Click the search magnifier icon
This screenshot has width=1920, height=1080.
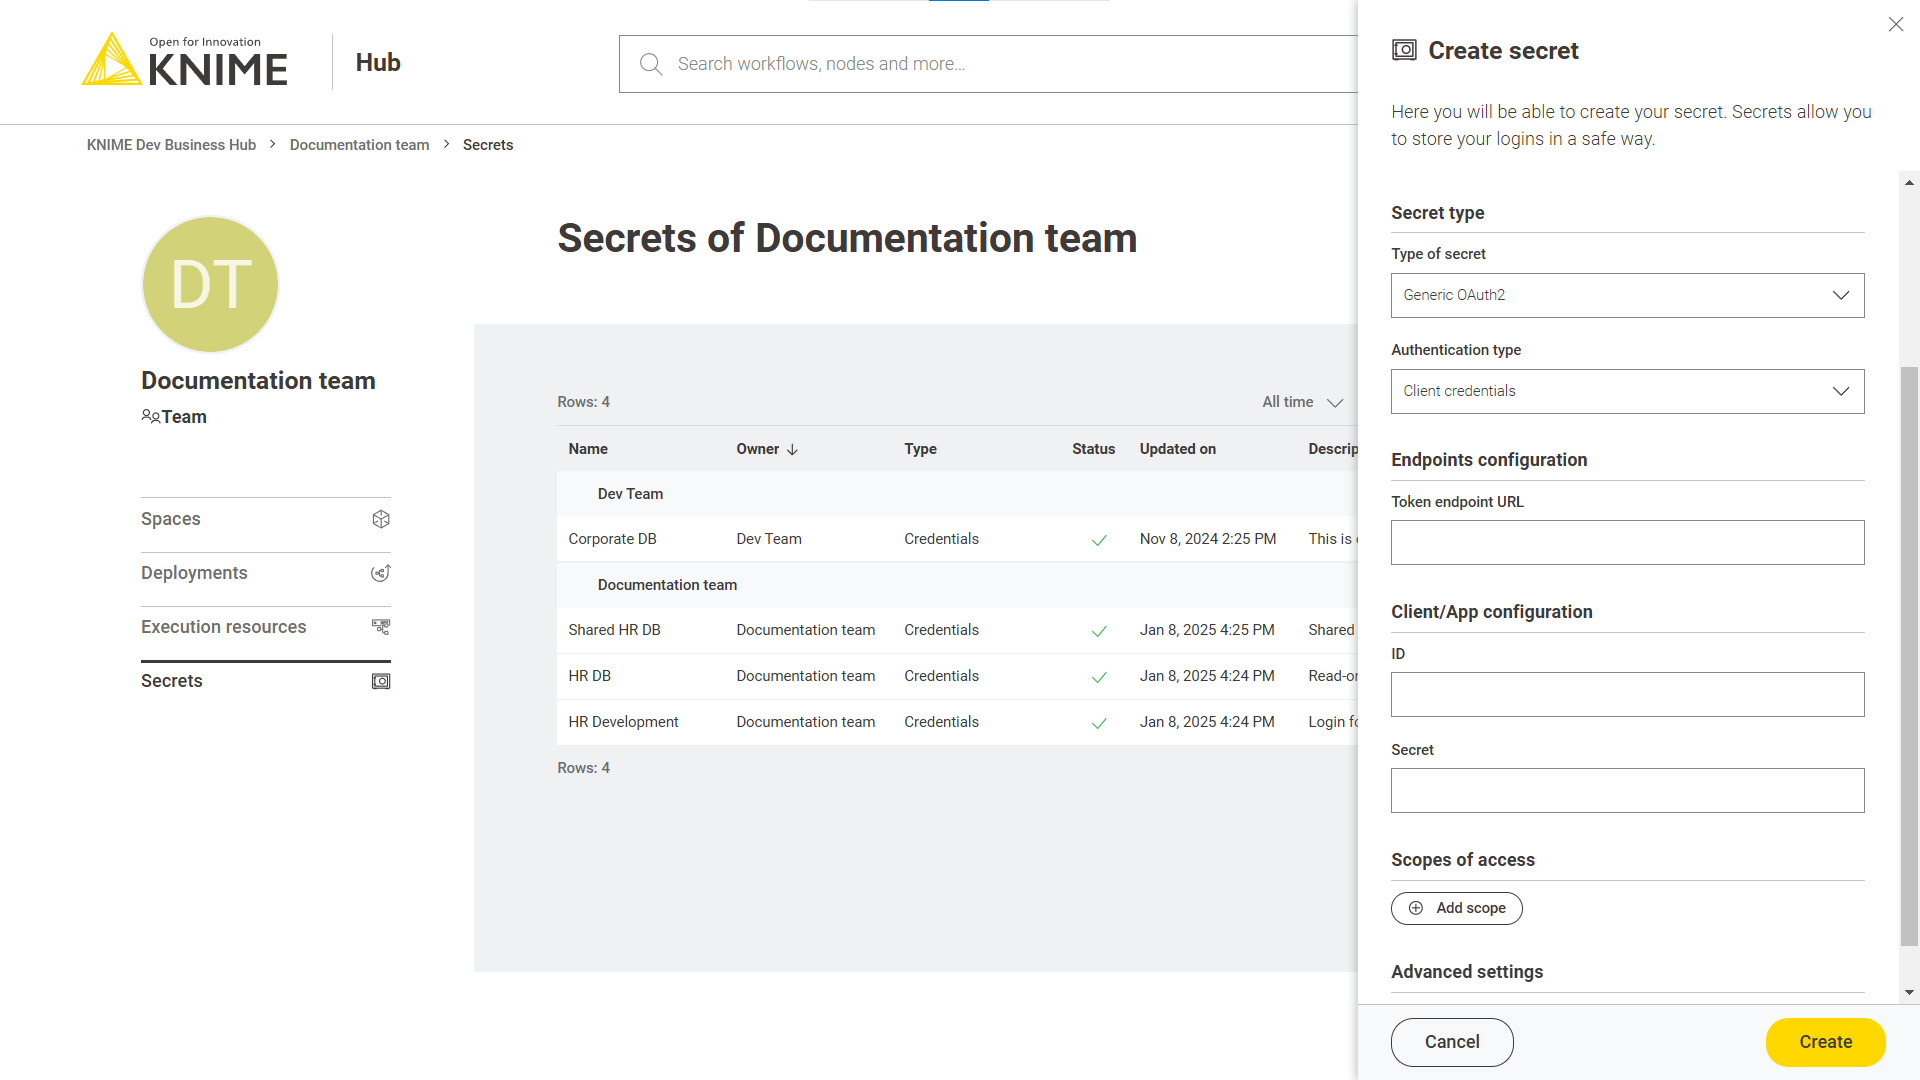[x=651, y=64]
